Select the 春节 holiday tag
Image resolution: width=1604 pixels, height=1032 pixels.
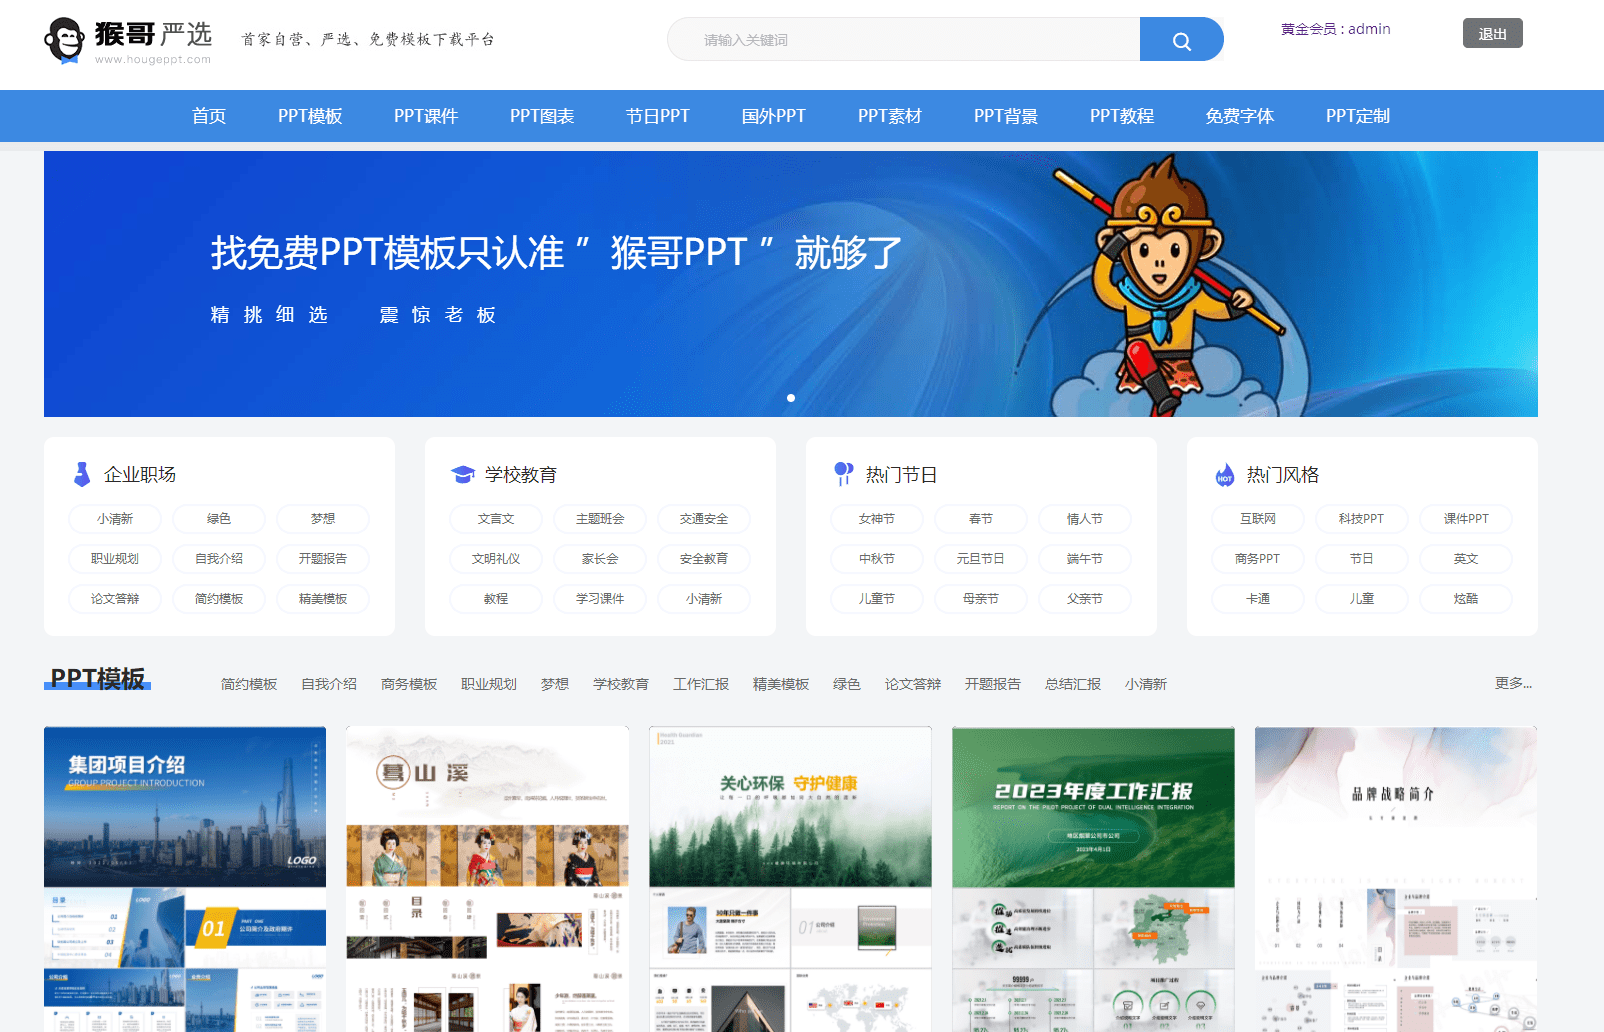981,519
